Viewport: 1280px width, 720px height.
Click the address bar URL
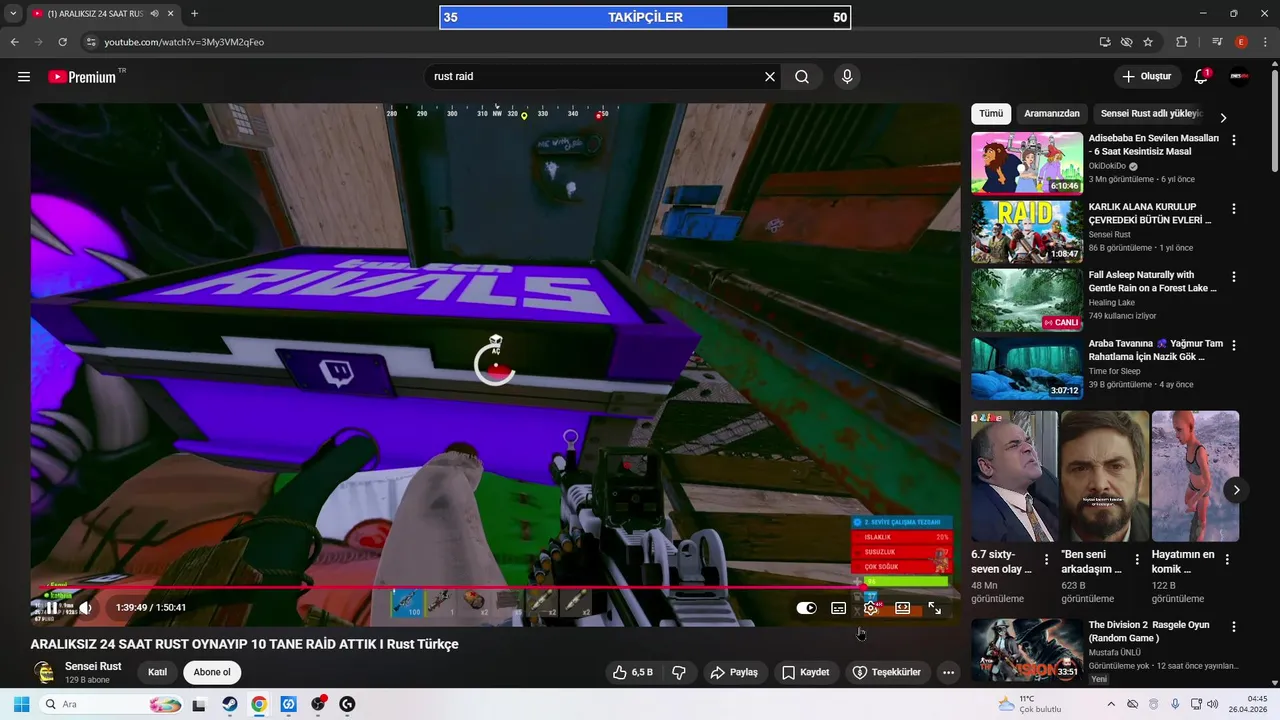pos(184,42)
